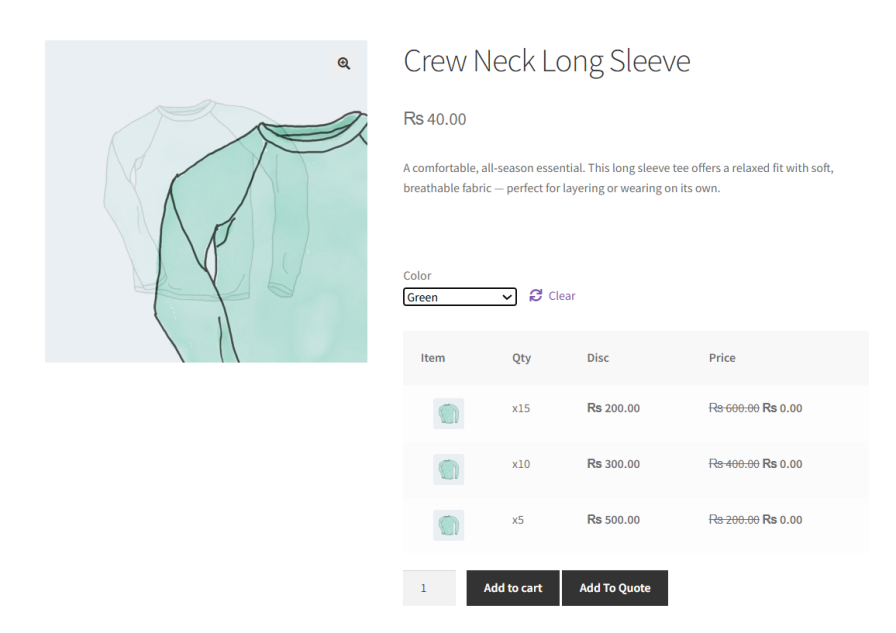Select the x15 quantity tier cell
The height and width of the screenshot is (633, 896).
(x=521, y=408)
